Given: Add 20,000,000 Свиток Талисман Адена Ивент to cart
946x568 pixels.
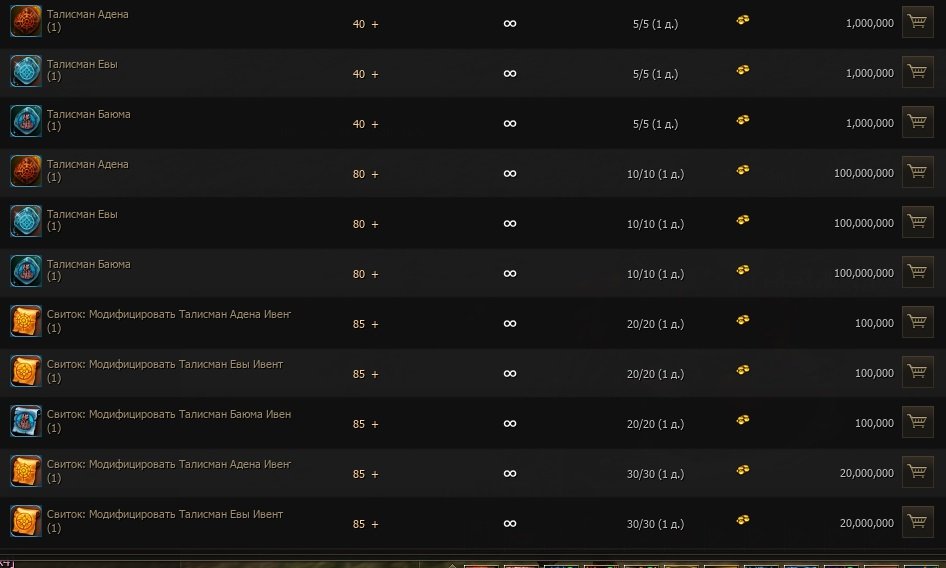Looking at the screenshot, I should [x=917, y=472].
